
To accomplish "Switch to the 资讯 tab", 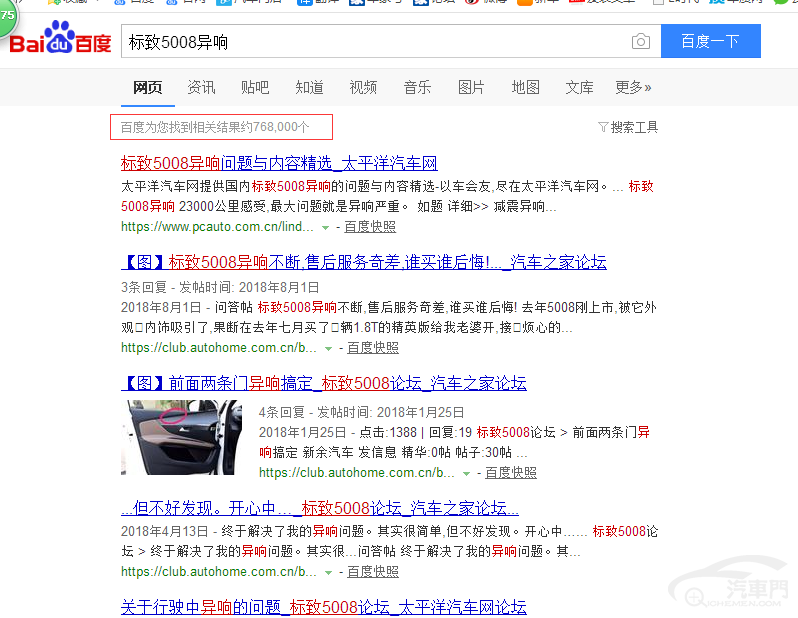I will tap(201, 88).
